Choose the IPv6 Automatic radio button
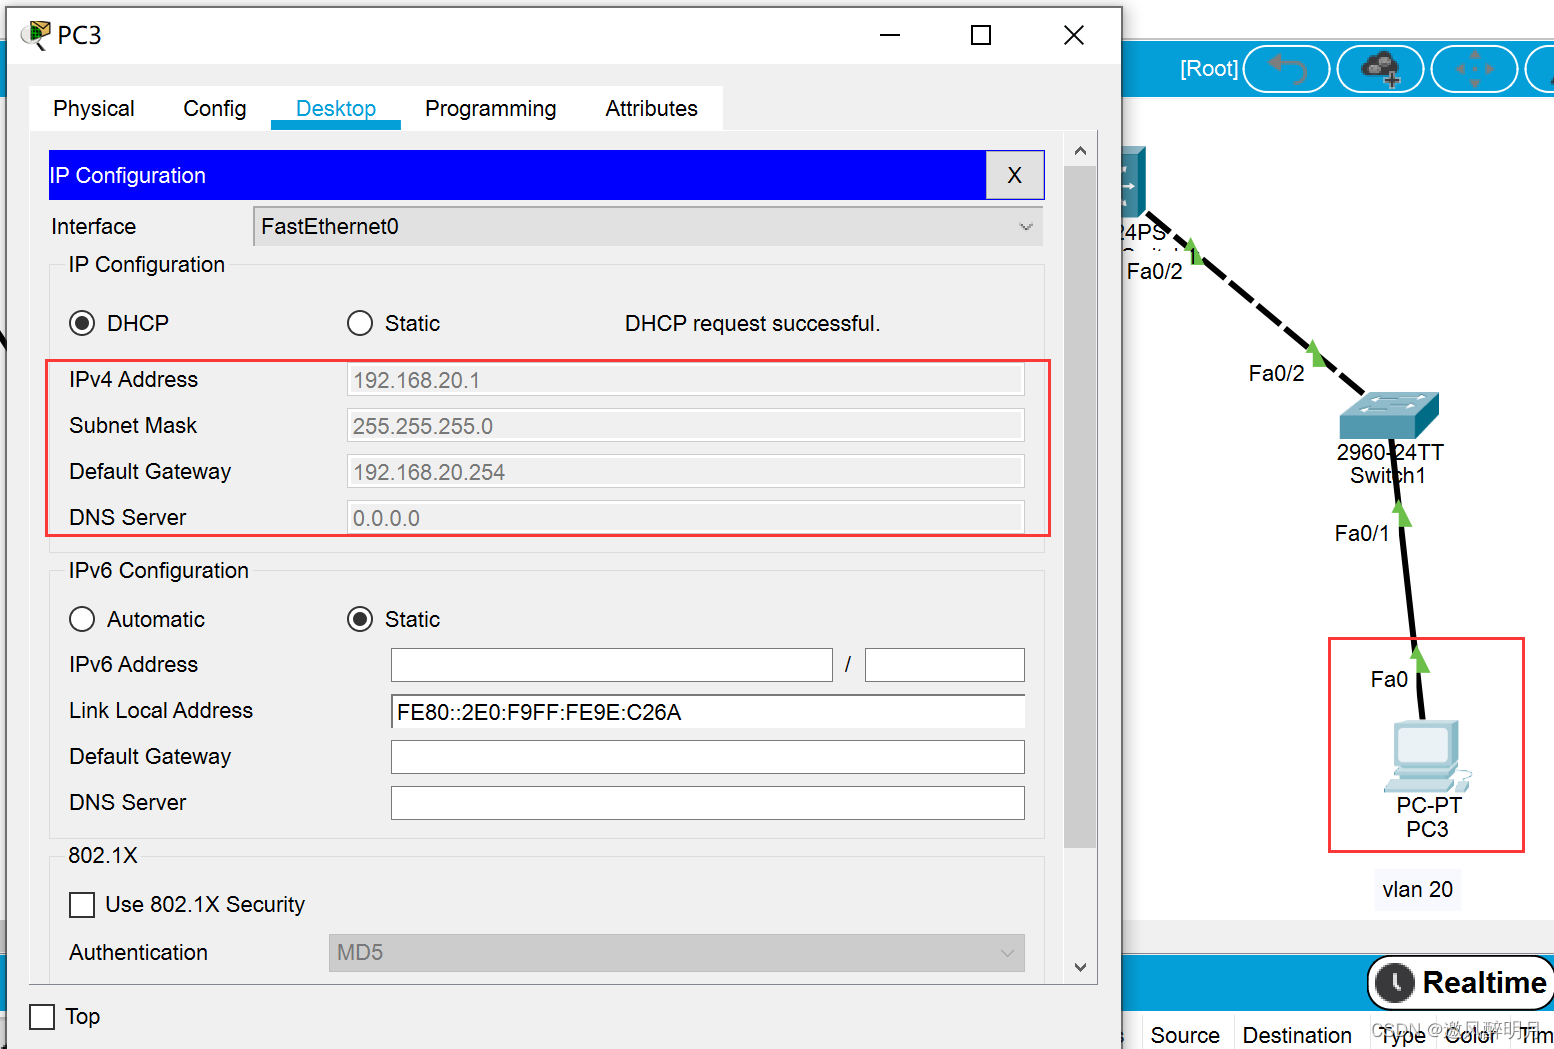Screen dimensions: 1554x1049 pyautogui.click(x=82, y=619)
